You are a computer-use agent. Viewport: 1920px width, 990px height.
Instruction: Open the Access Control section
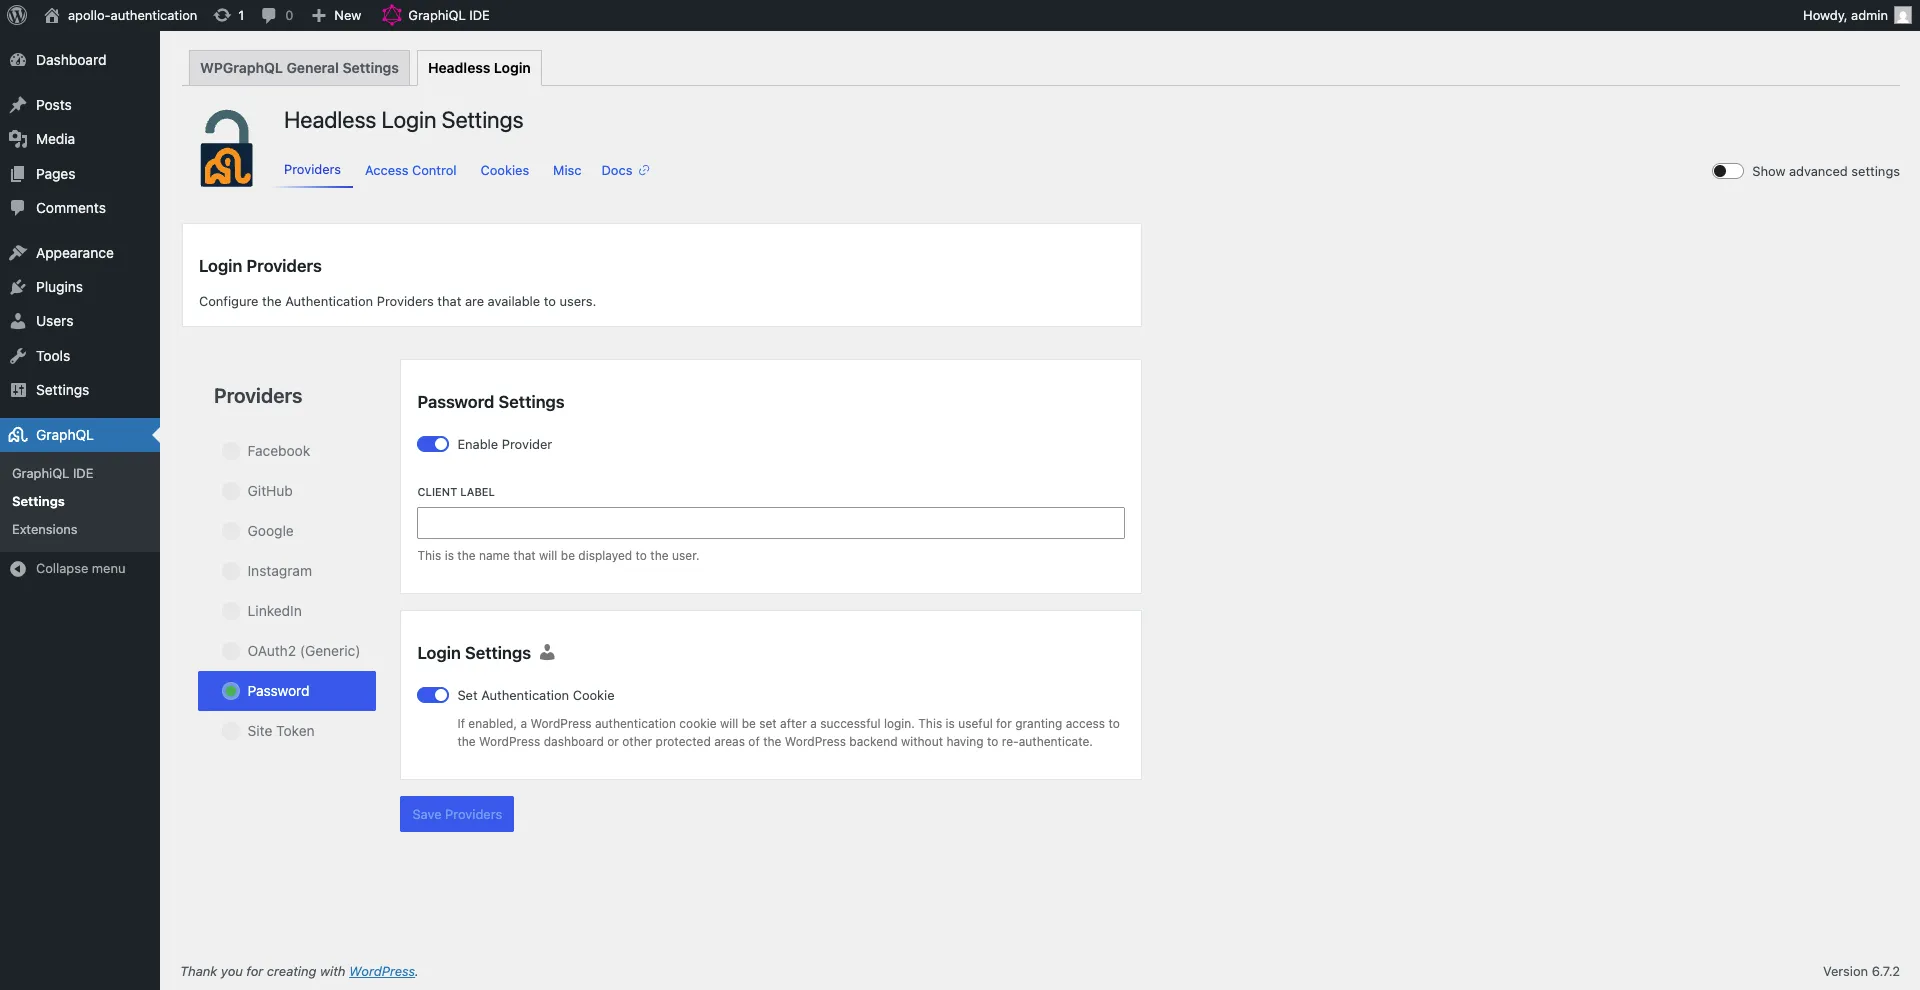click(x=410, y=170)
